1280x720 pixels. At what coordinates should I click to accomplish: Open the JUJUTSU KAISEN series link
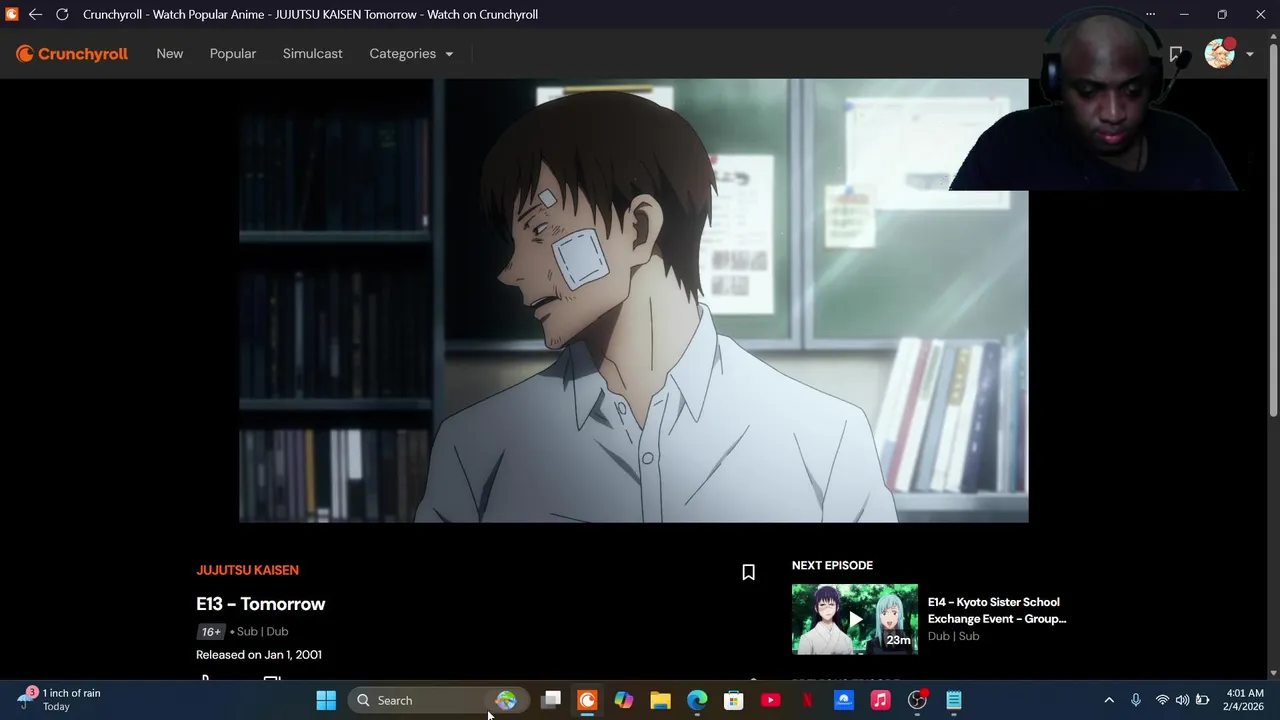pyautogui.click(x=247, y=570)
